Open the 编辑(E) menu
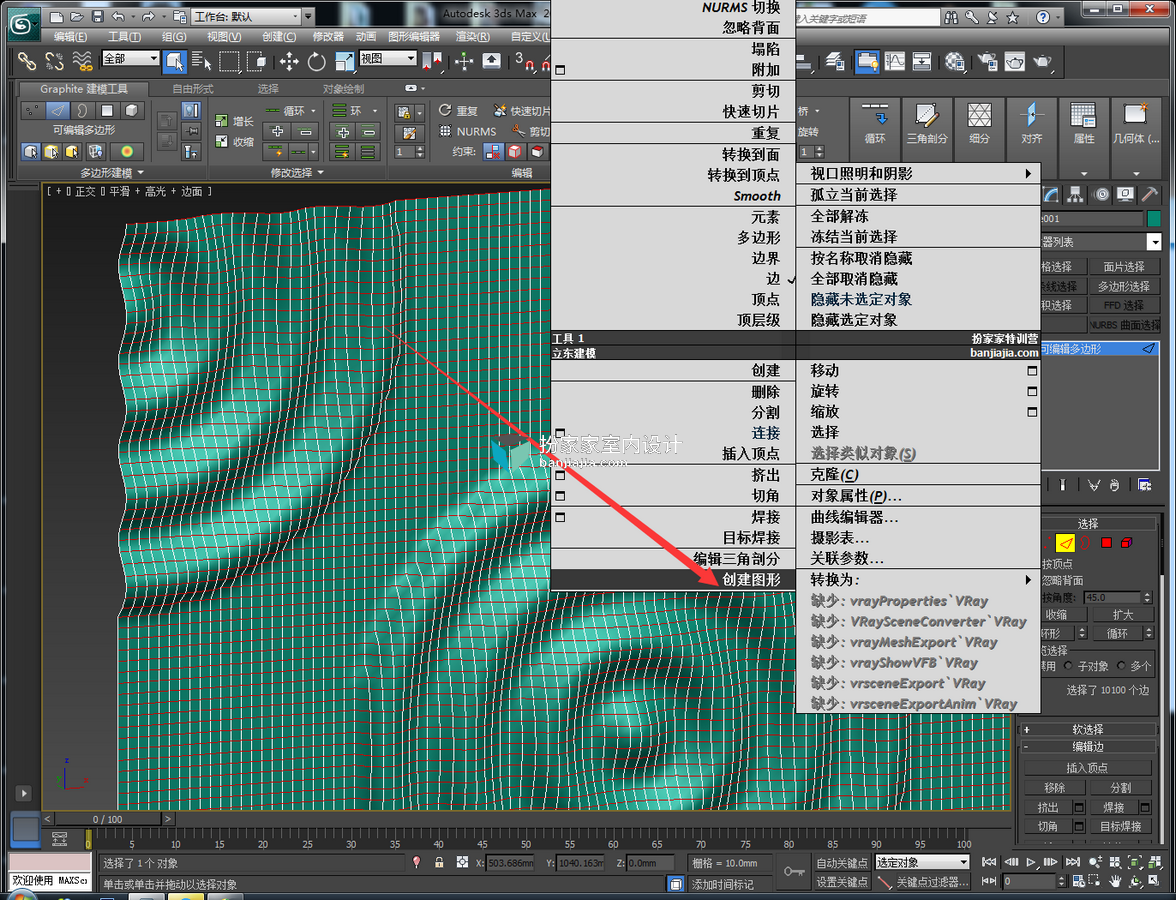The image size is (1176, 900). pyautogui.click(x=70, y=36)
